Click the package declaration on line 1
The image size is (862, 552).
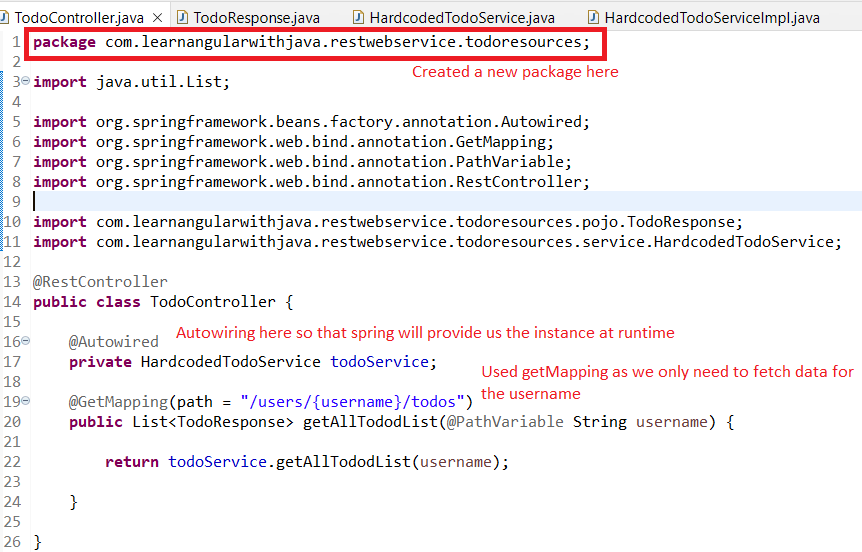coord(311,42)
